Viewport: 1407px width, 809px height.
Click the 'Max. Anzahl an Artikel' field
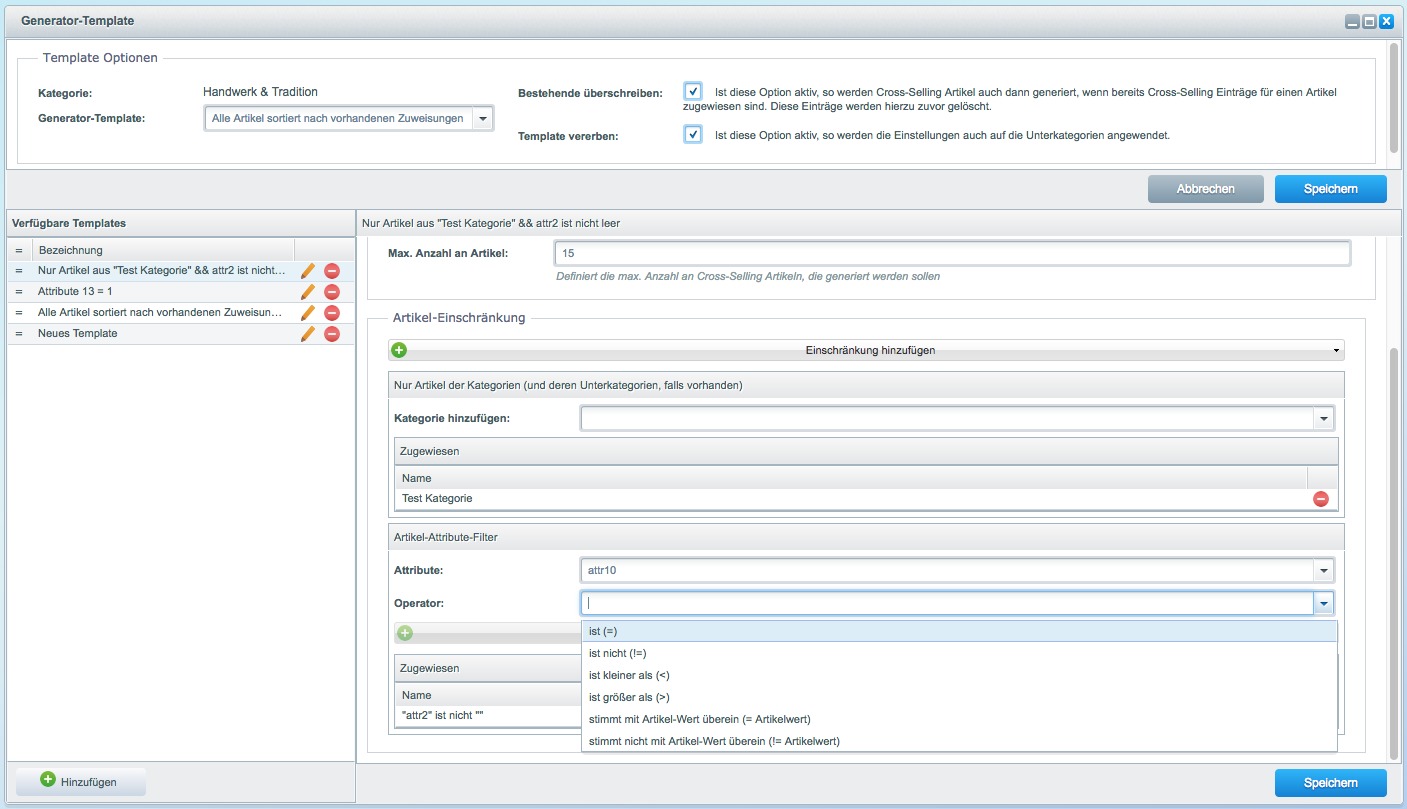click(x=952, y=254)
